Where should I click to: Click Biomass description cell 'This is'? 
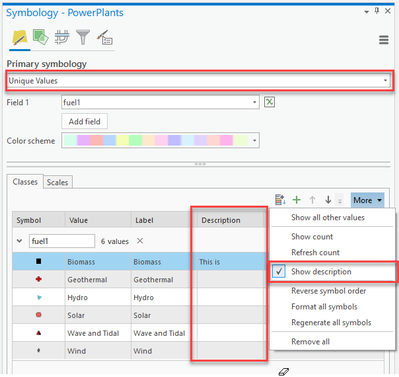coord(231,262)
